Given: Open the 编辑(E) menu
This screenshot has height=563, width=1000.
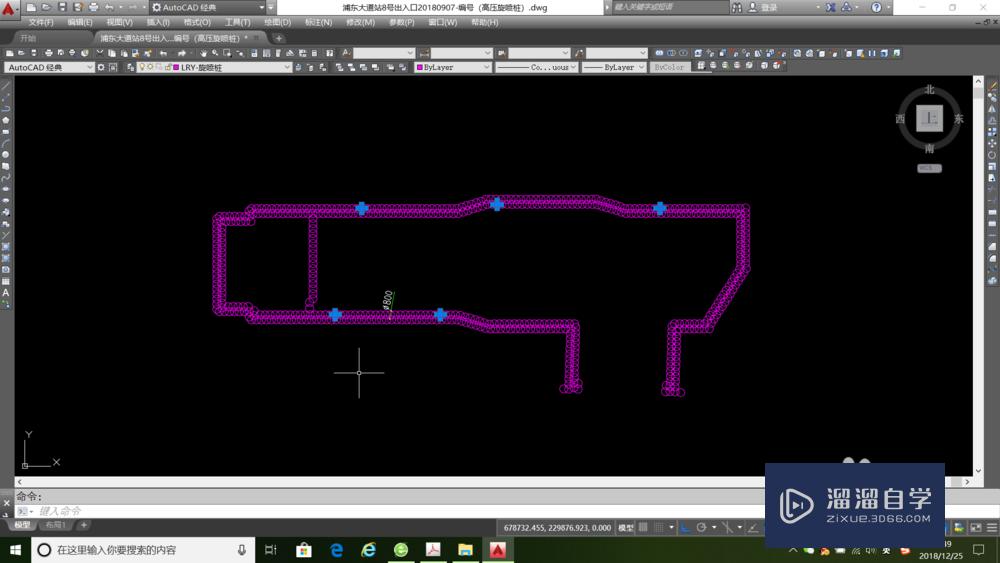Looking at the screenshot, I should [80, 22].
